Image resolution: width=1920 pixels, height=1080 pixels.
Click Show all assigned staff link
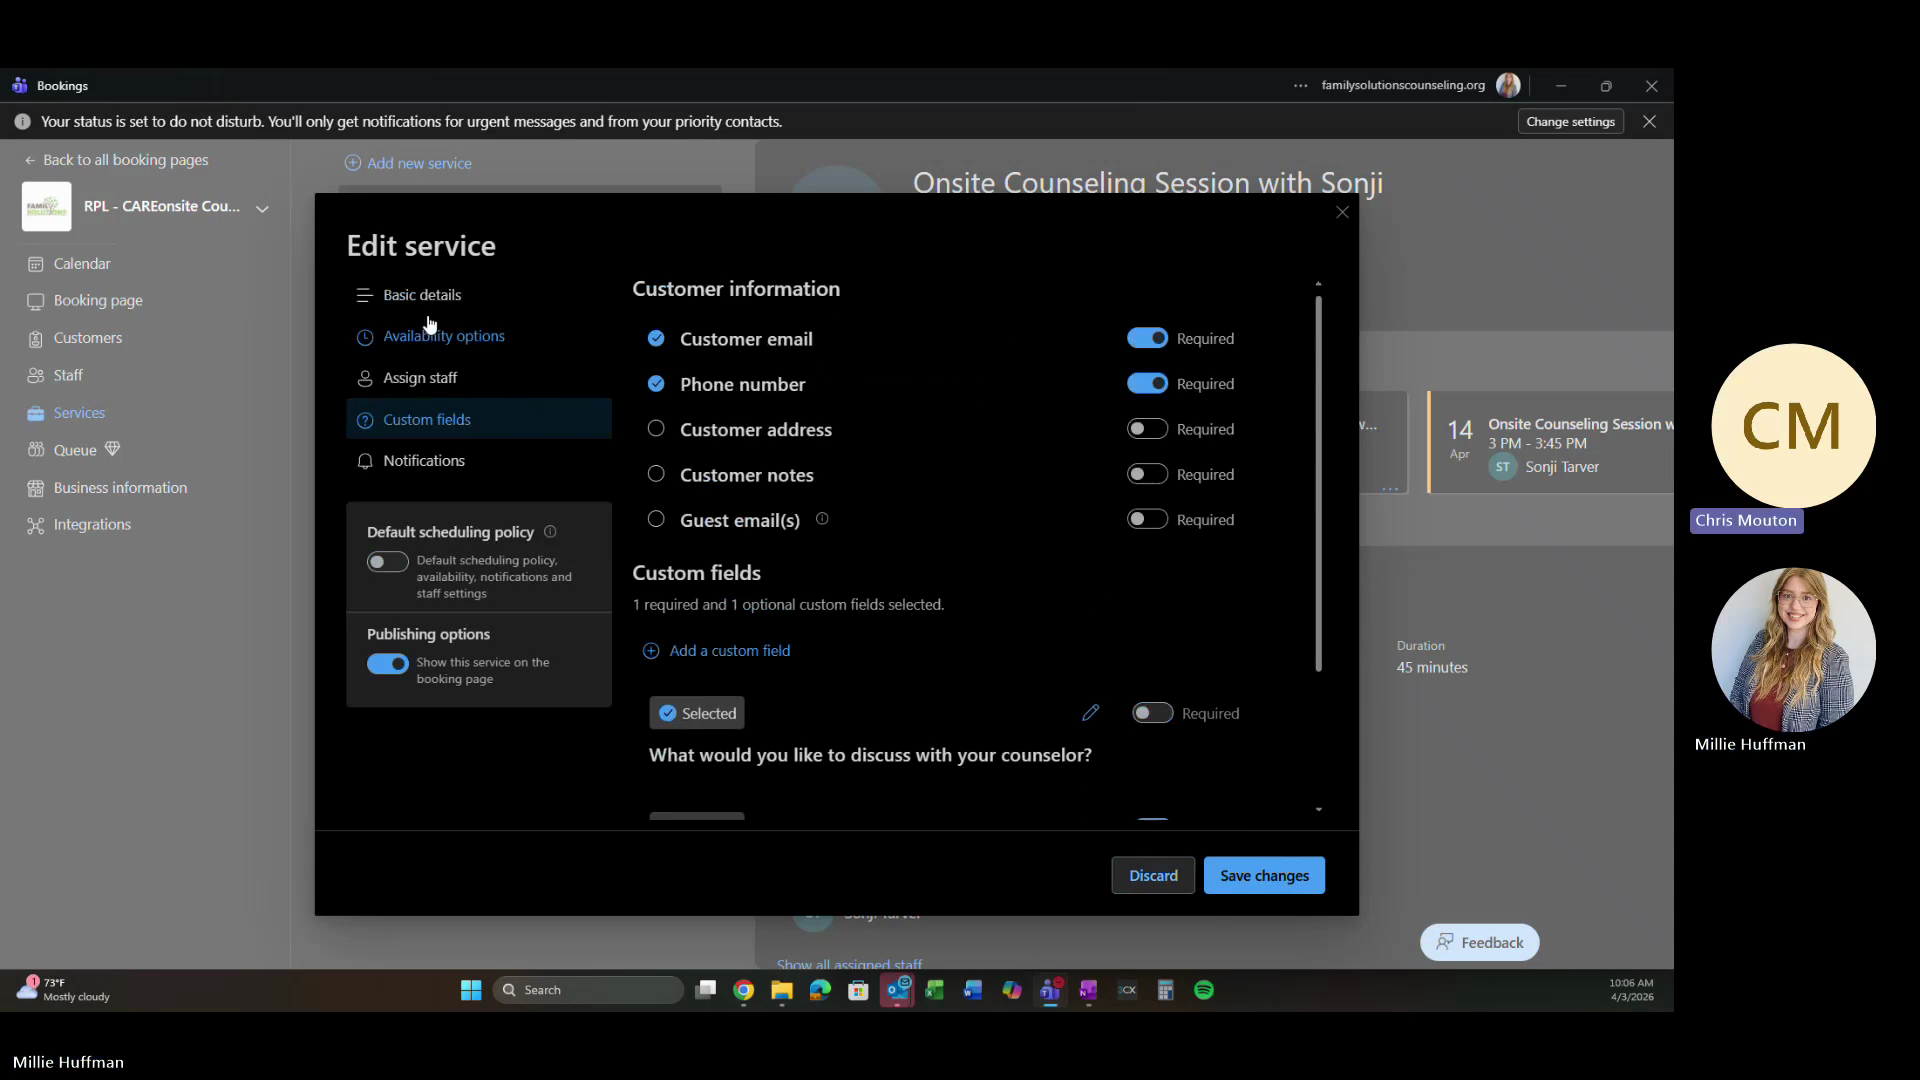(x=849, y=964)
